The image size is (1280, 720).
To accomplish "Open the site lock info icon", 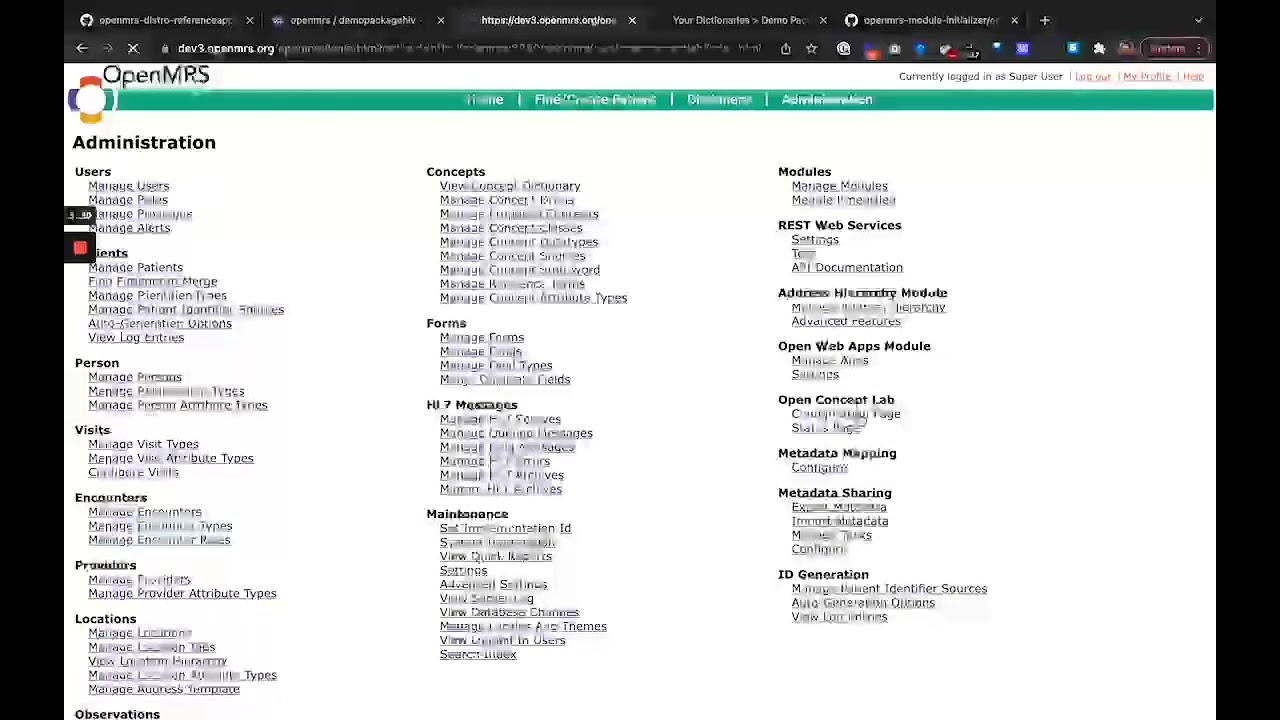I will pyautogui.click(x=163, y=48).
